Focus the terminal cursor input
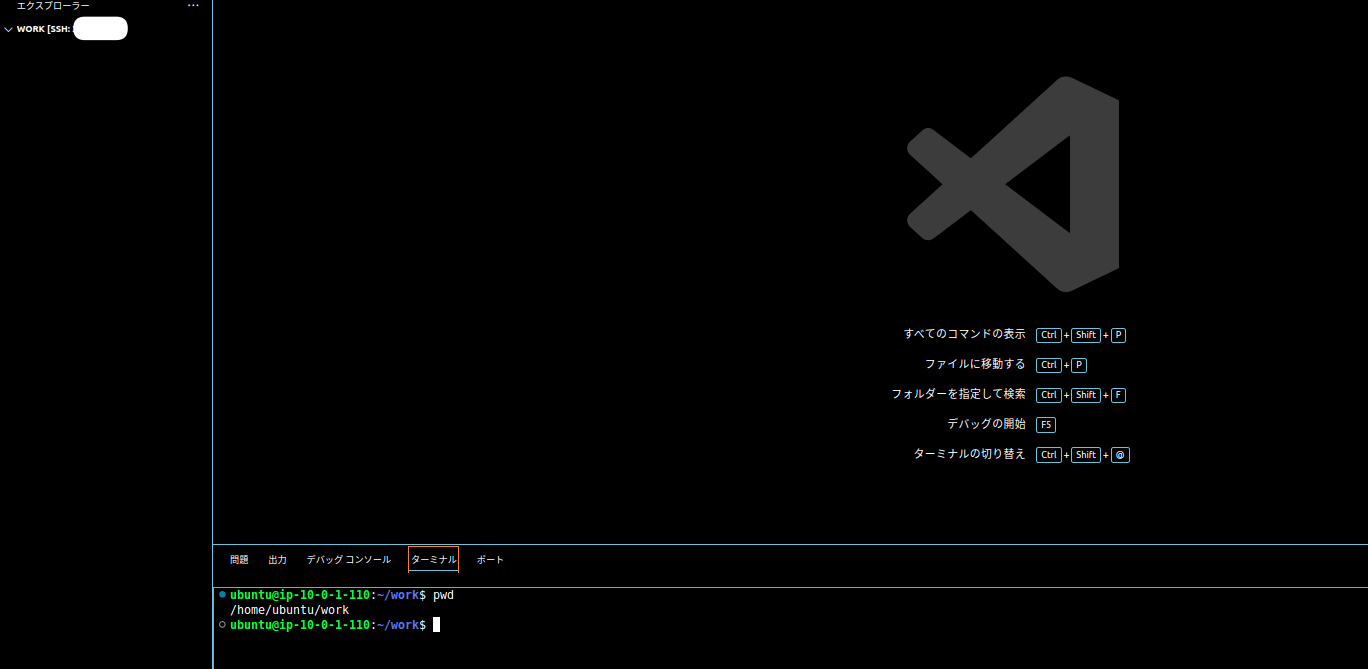This screenshot has height=669, width=1368. pyautogui.click(x=436, y=625)
